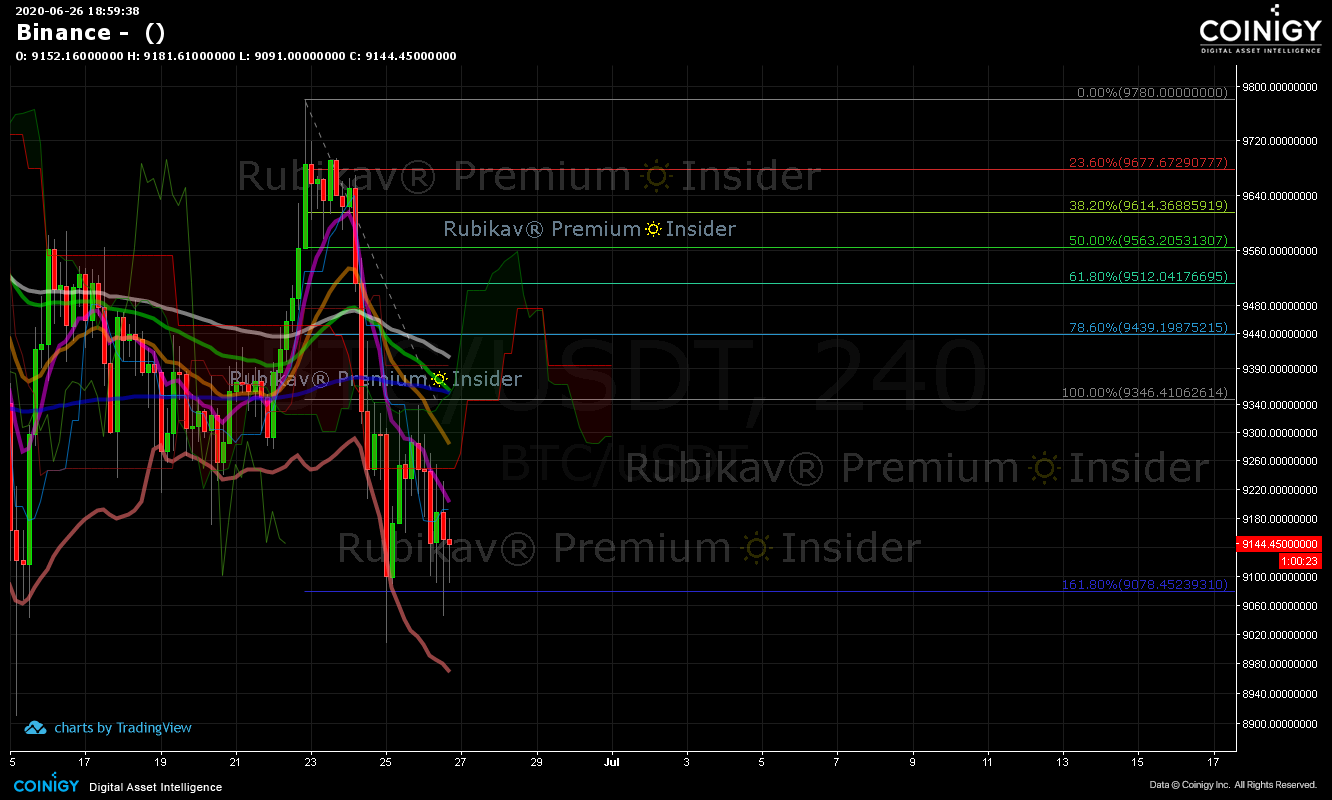Image resolution: width=1332 pixels, height=800 pixels.
Task: Click the 2020-06-26 18:59:38 timestamp
Action: (x=76, y=11)
